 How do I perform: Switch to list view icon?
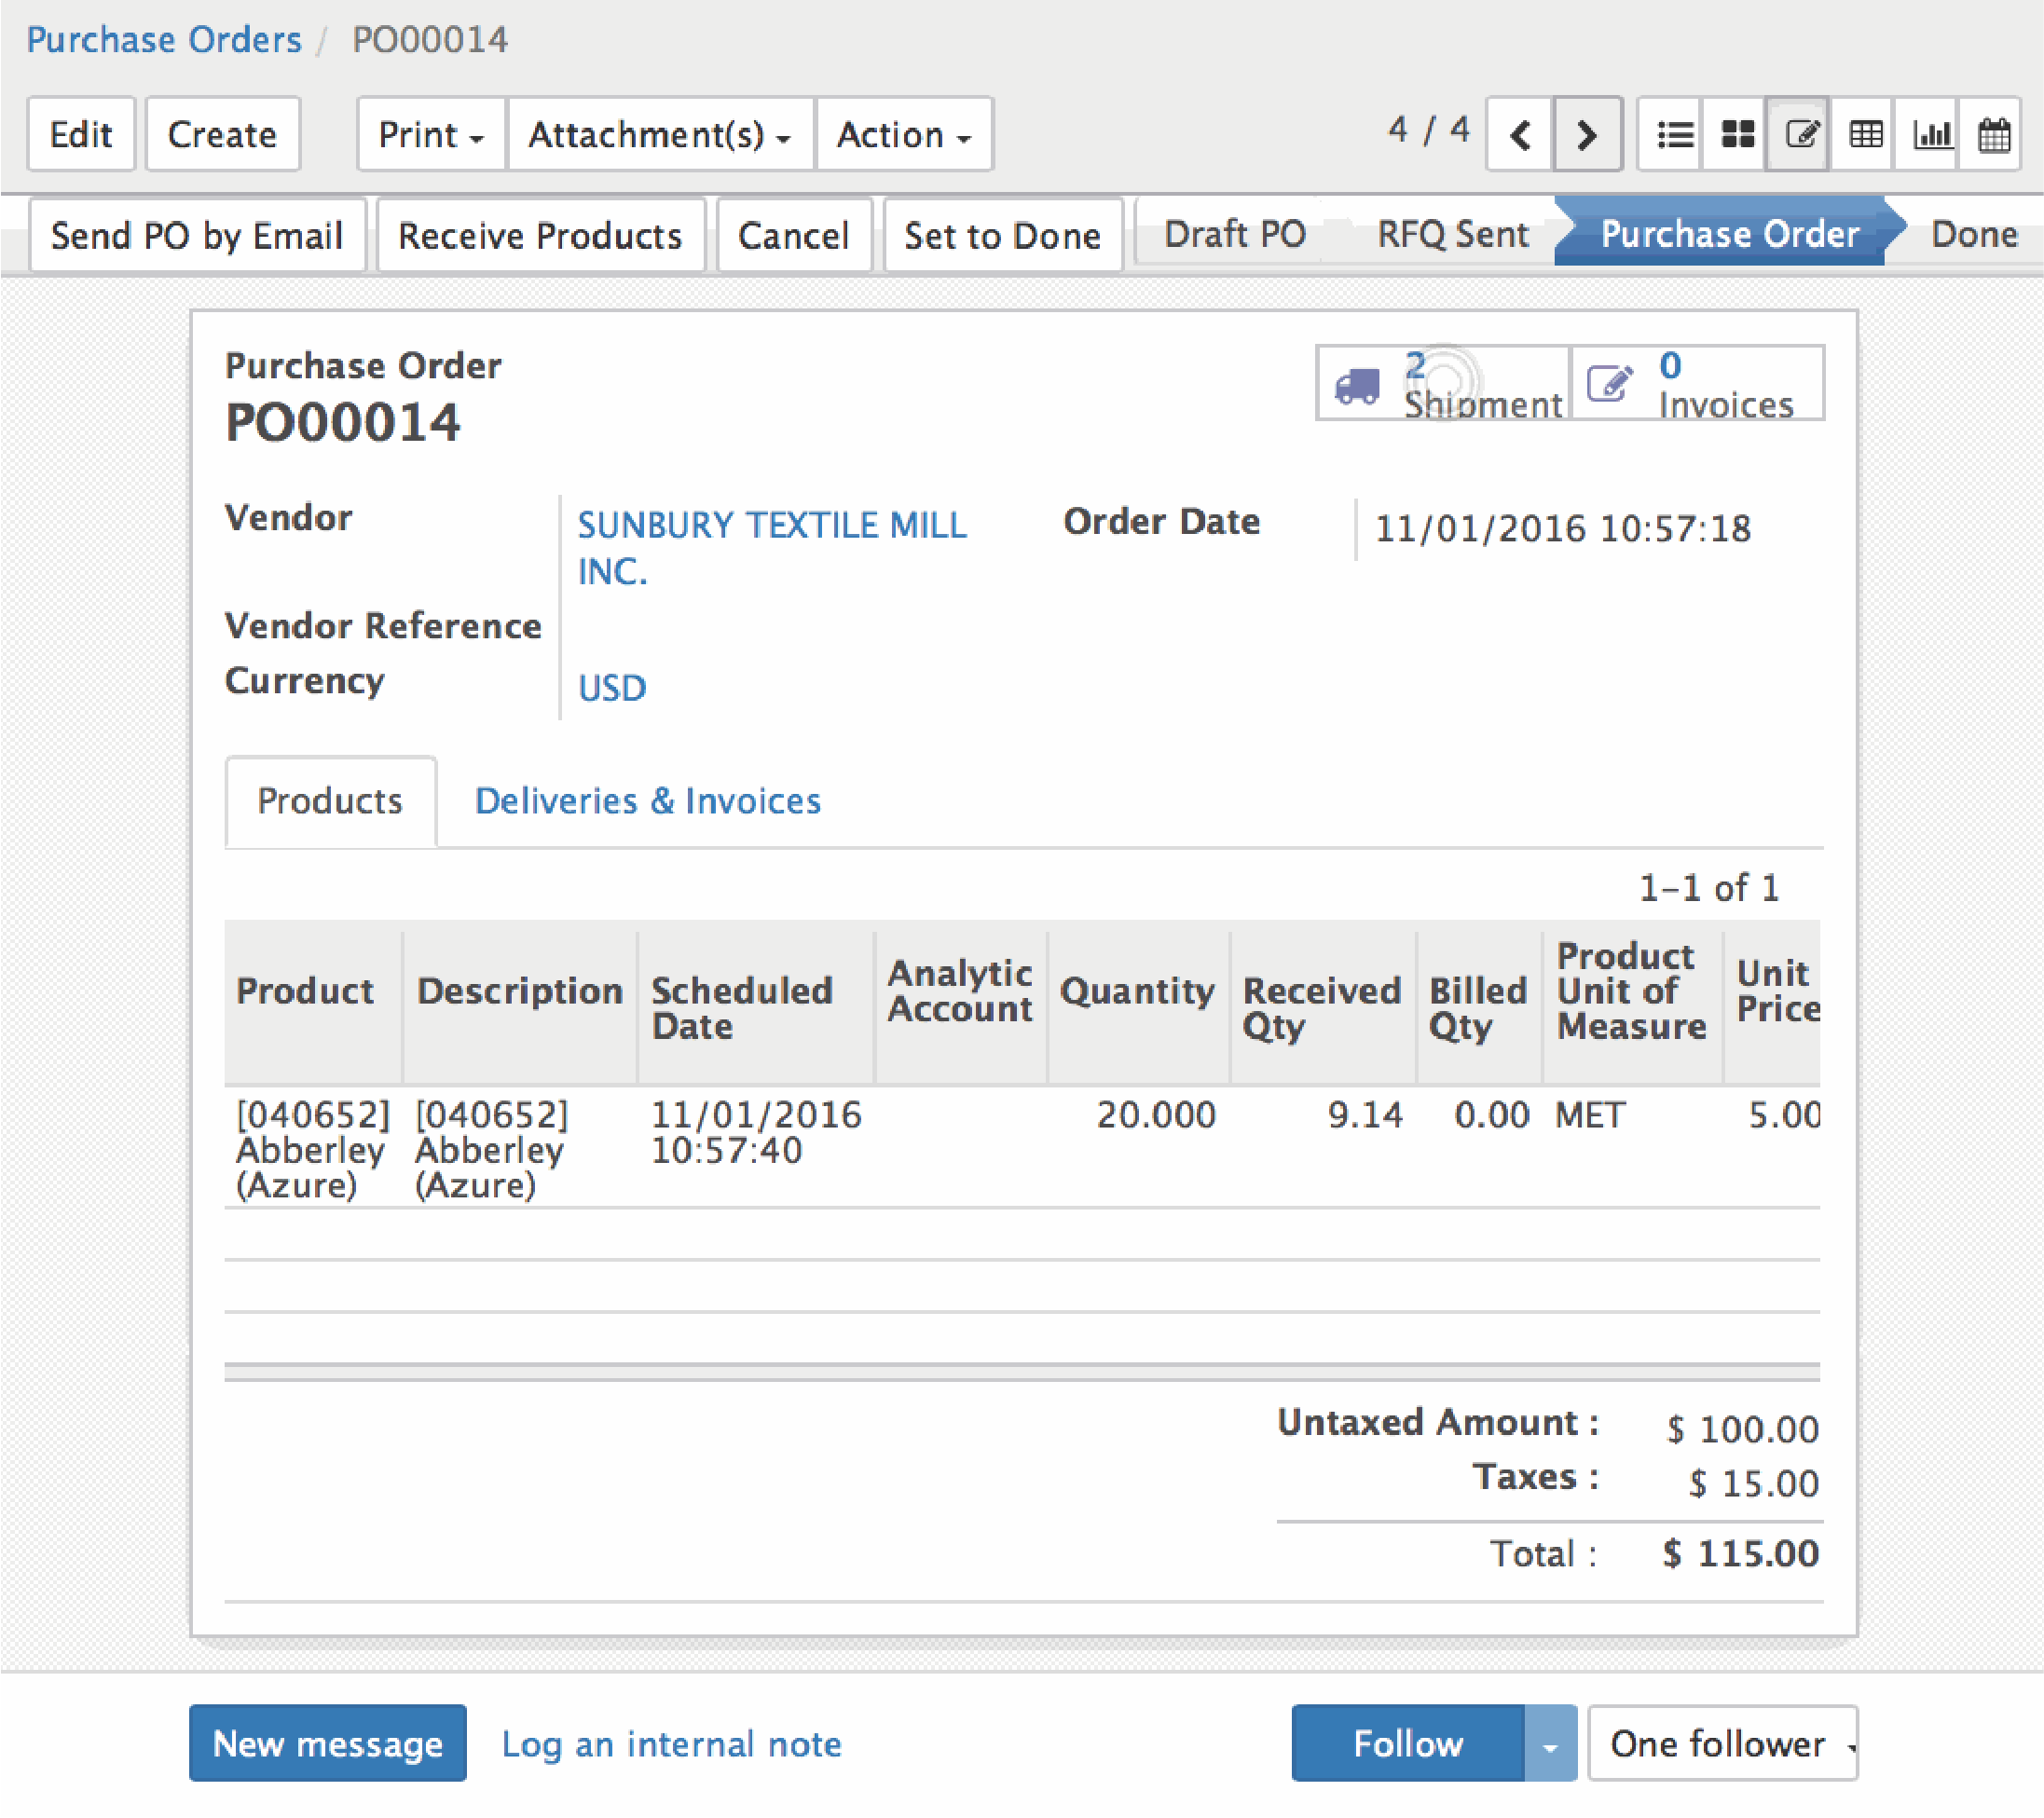point(1673,134)
